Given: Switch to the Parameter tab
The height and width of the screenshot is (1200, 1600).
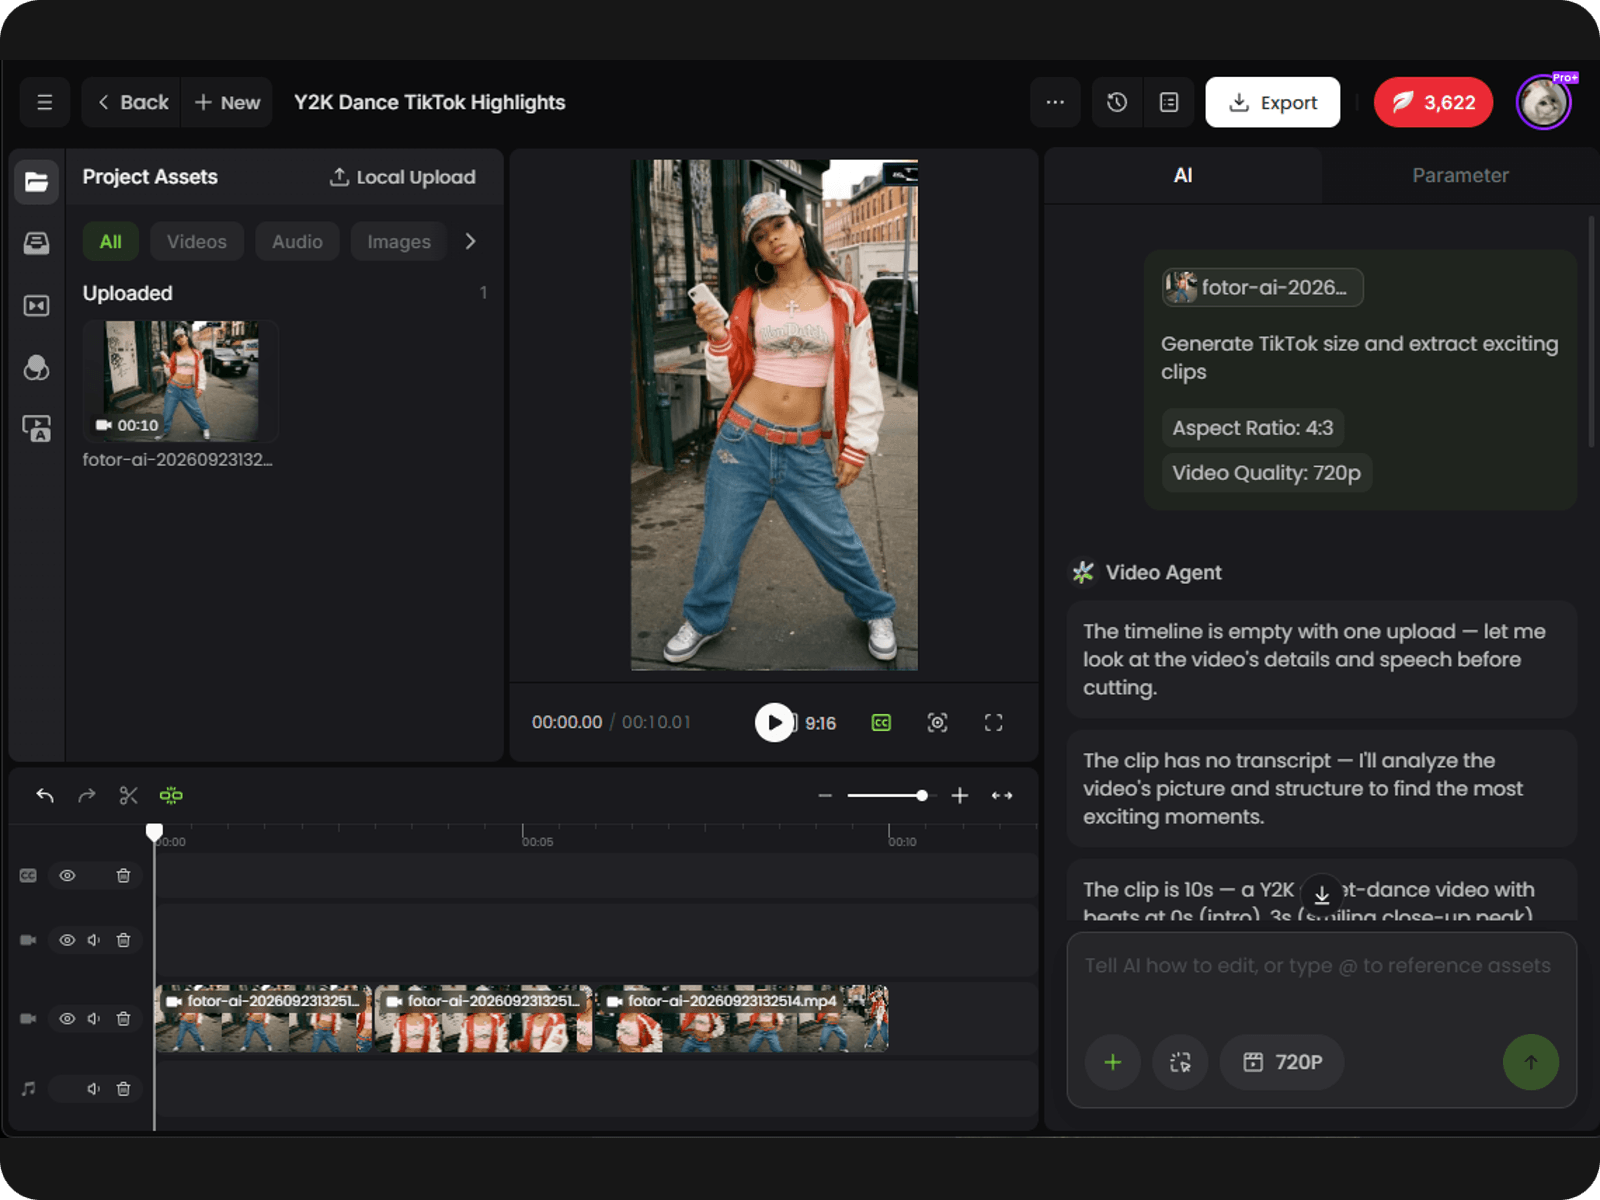Looking at the screenshot, I should pos(1460,175).
